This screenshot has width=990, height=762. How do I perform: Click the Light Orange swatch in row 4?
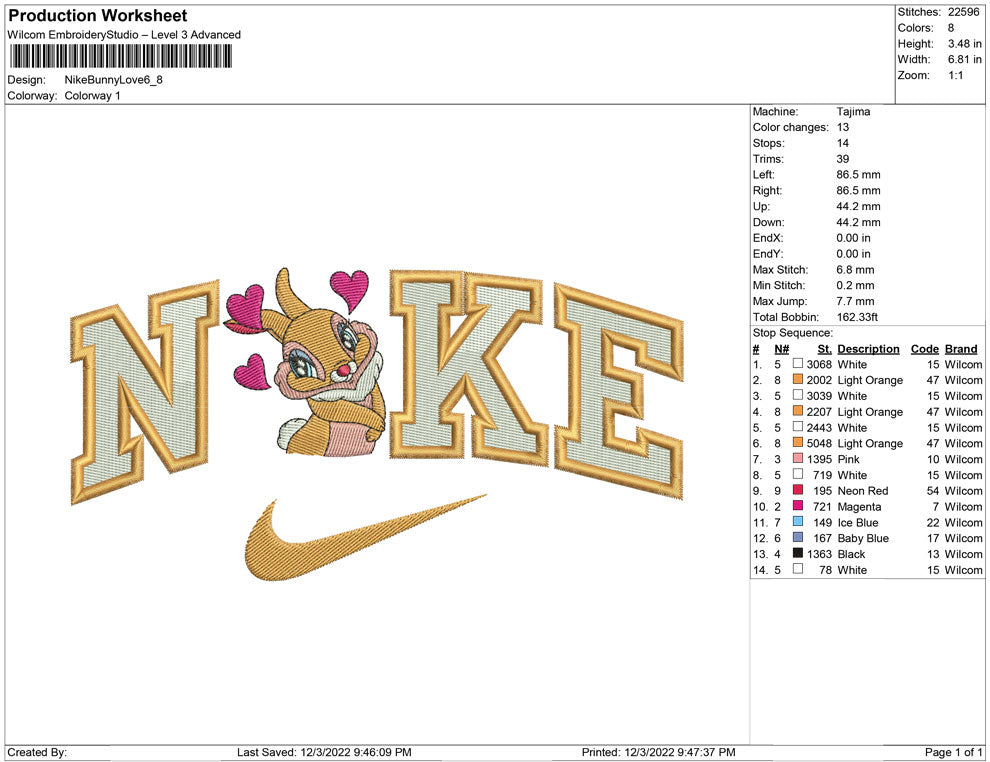[798, 411]
